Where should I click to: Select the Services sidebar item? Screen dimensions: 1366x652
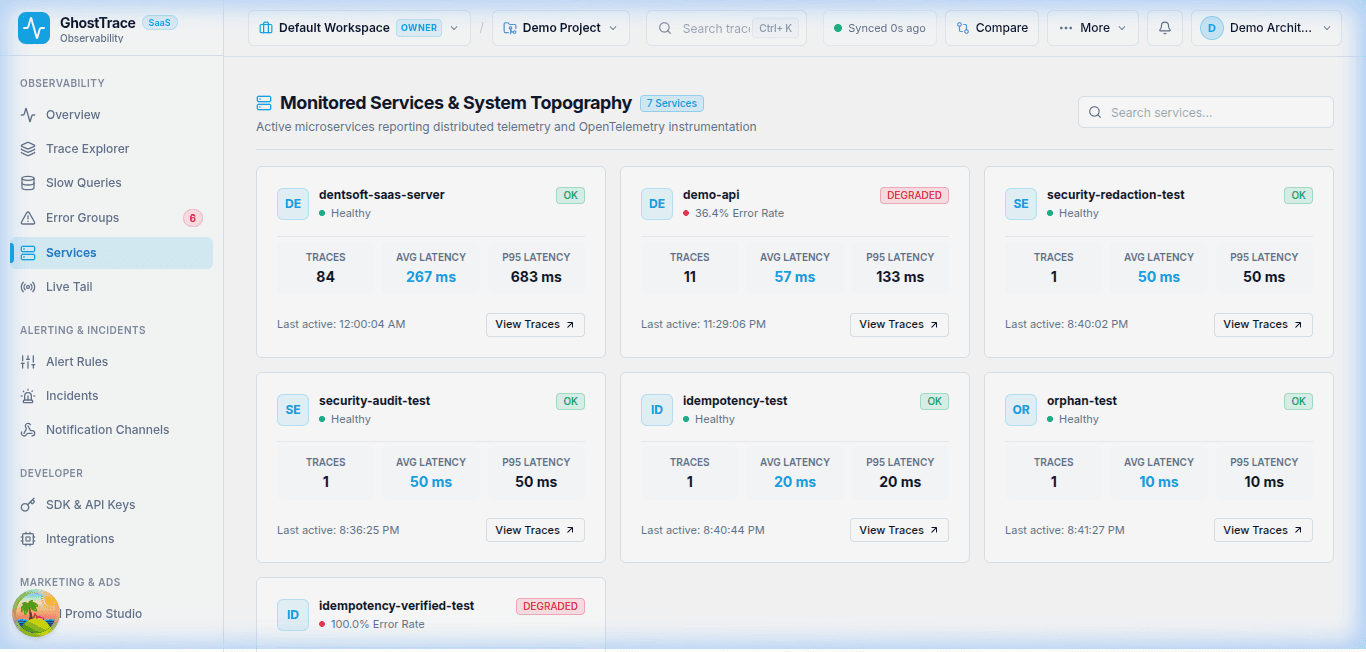tap(111, 253)
